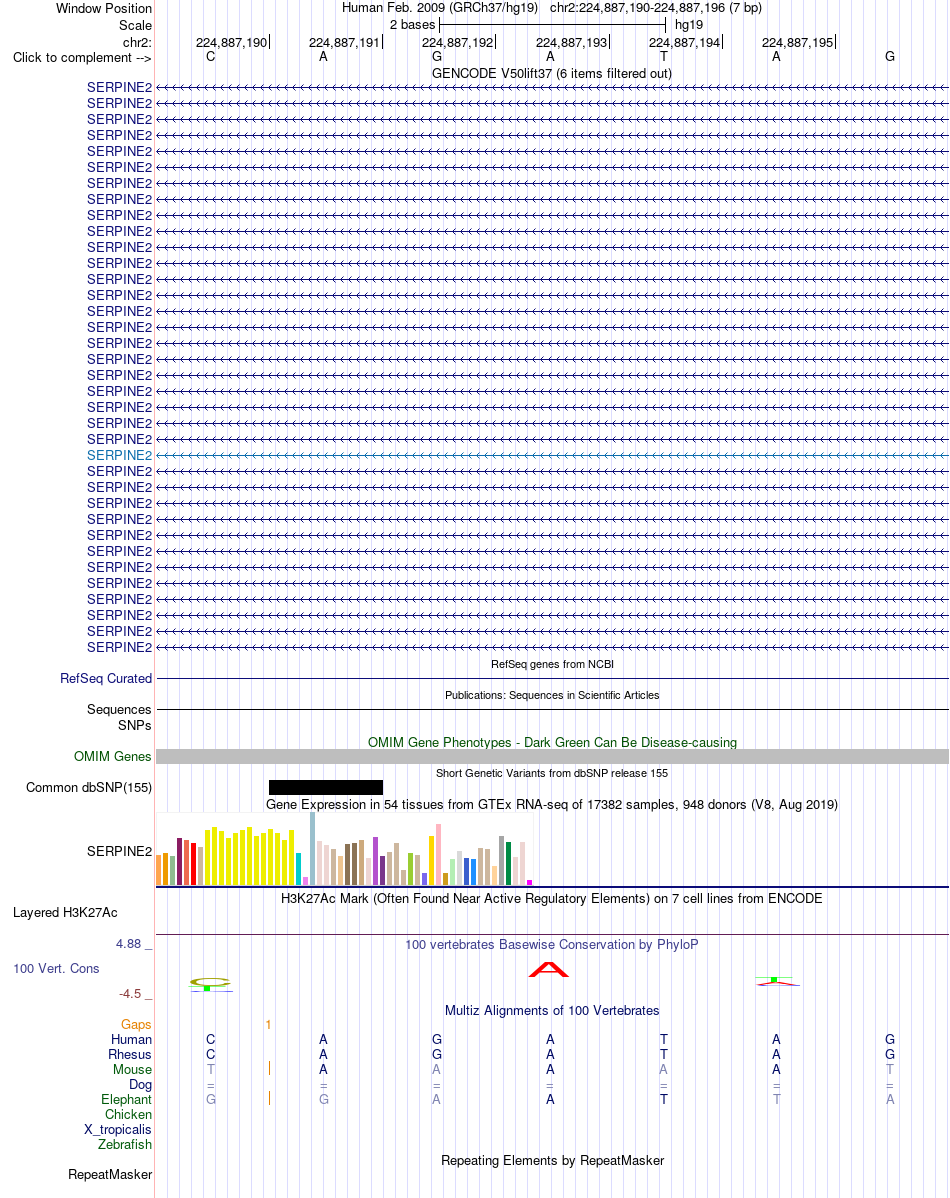Click the Chicken species label
Screen dimensions: 950x1198
(128, 1115)
